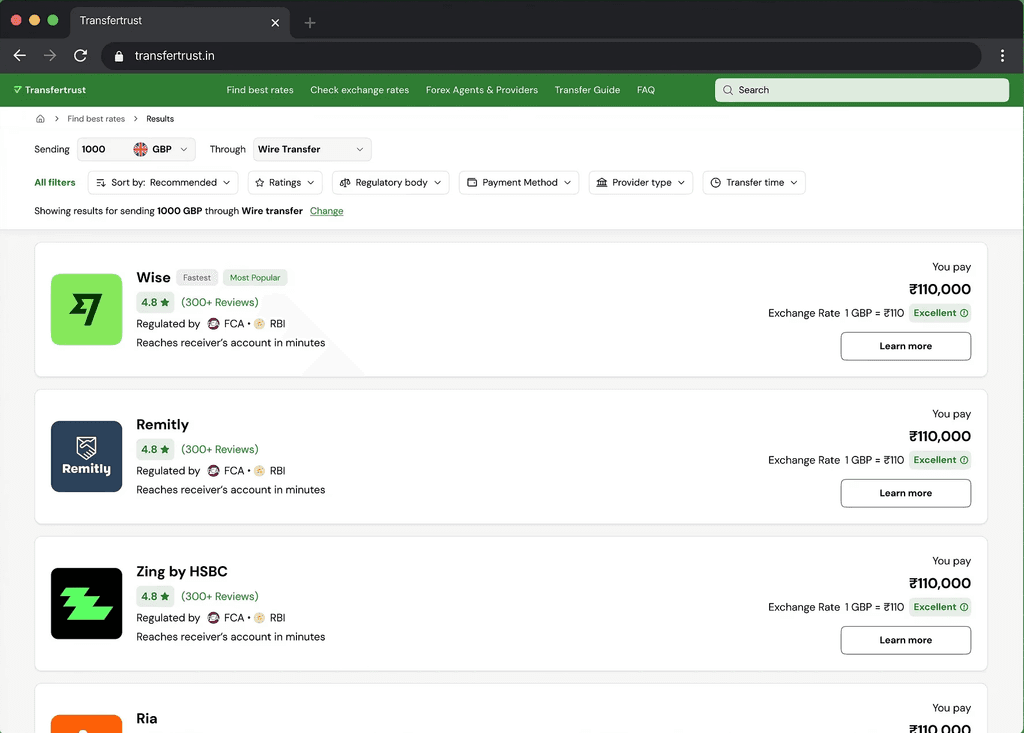Open a new browser tab with plus
This screenshot has height=733, width=1024.
[x=310, y=23]
